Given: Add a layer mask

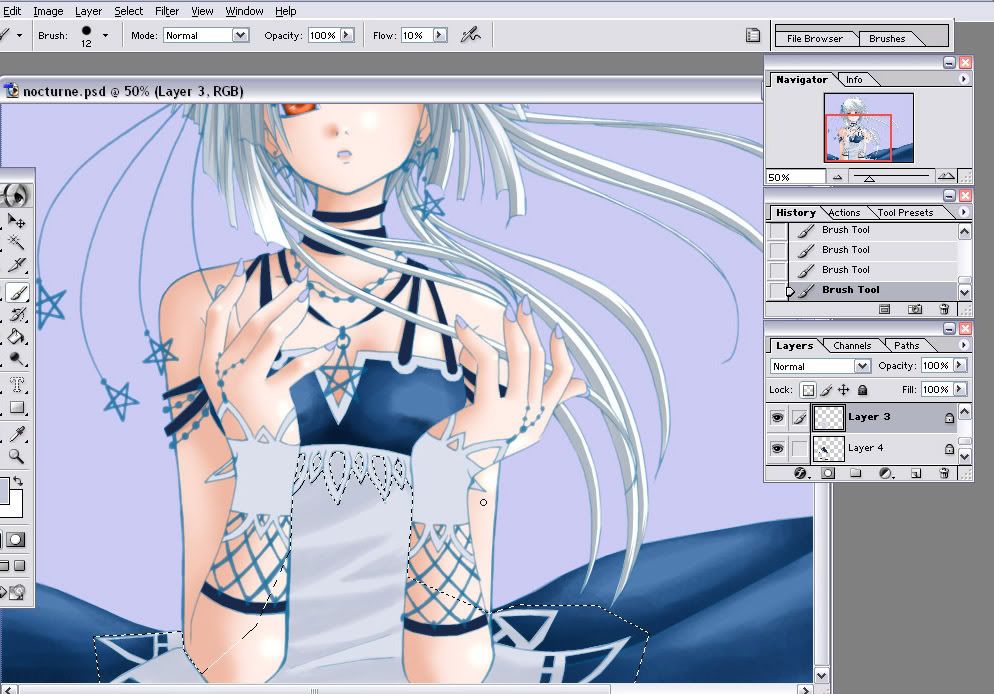Looking at the screenshot, I should coord(828,473).
